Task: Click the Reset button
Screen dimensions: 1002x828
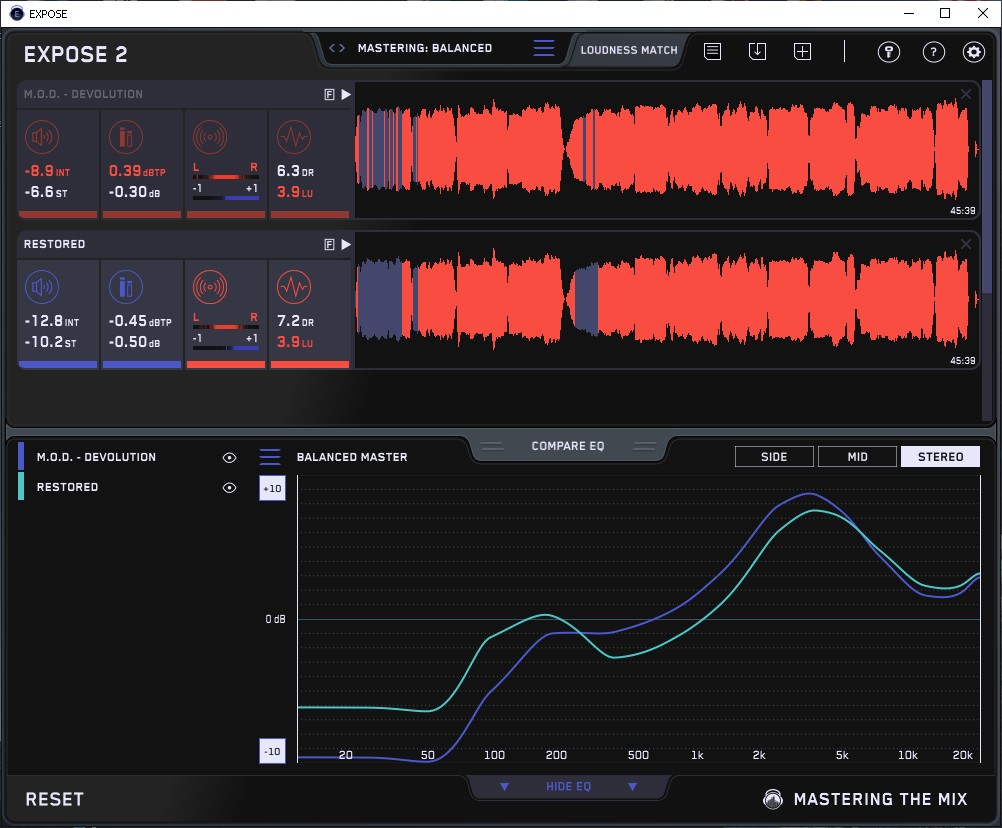Action: point(54,799)
